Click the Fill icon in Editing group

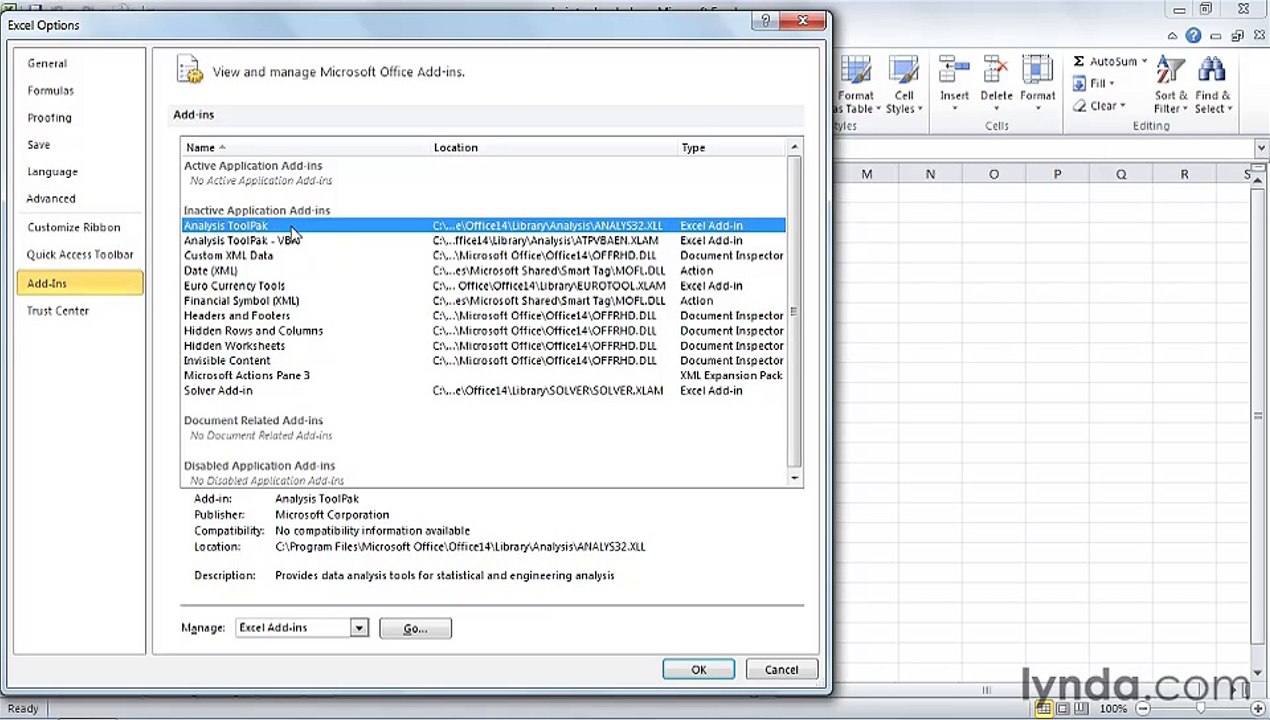pos(1079,83)
